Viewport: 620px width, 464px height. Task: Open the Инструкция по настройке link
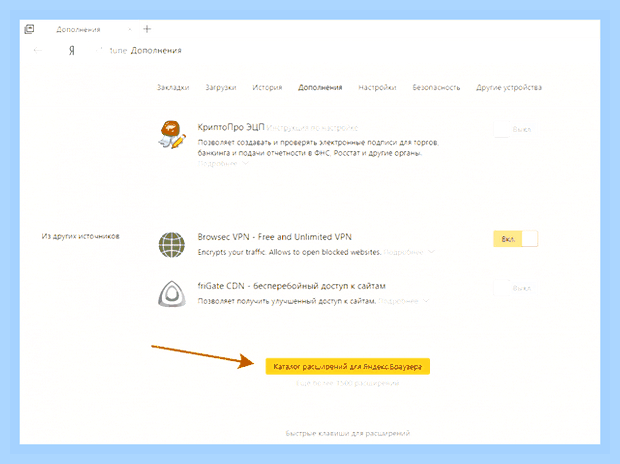click(312, 128)
